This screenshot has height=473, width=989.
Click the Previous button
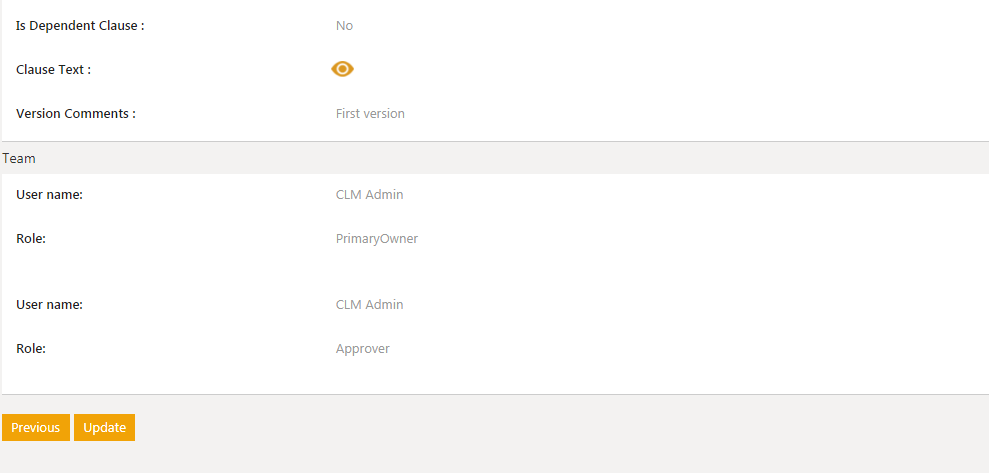point(36,427)
